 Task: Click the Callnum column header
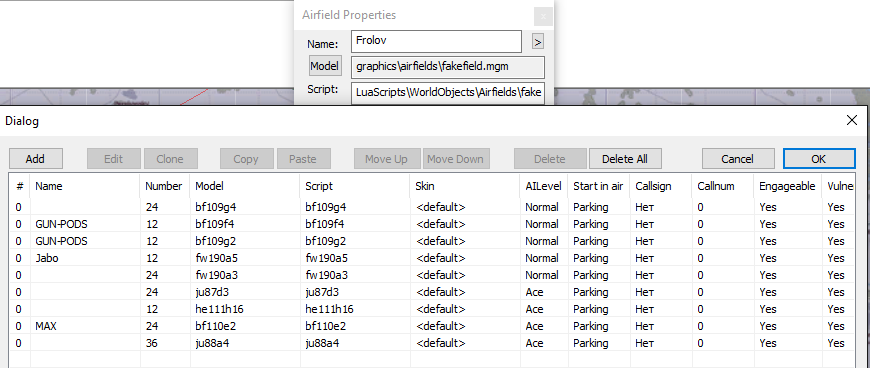(724, 186)
